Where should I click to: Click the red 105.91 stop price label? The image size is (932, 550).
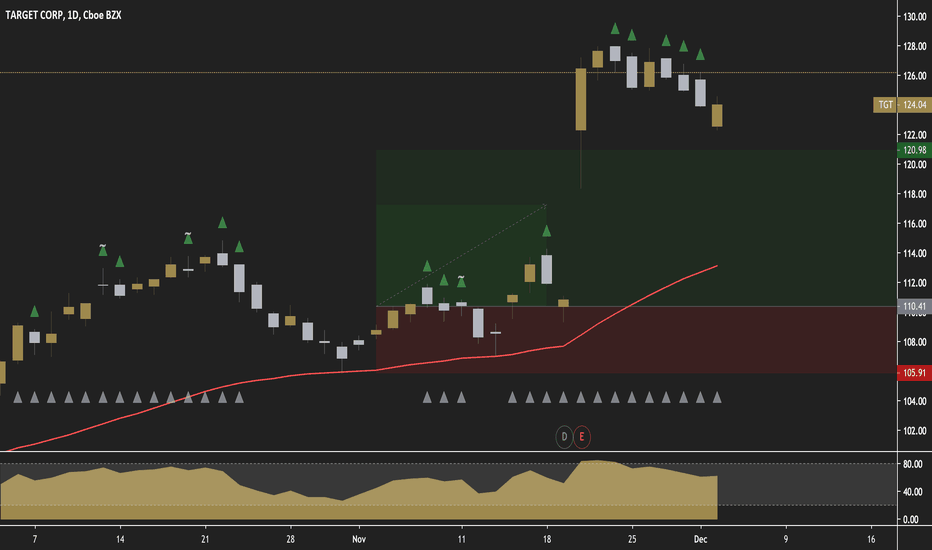[914, 373]
